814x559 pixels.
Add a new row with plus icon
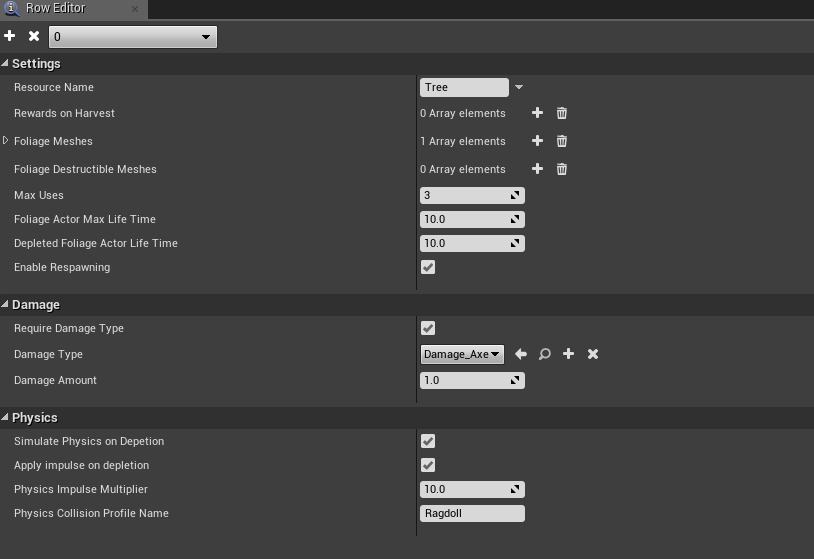click(x=9, y=36)
